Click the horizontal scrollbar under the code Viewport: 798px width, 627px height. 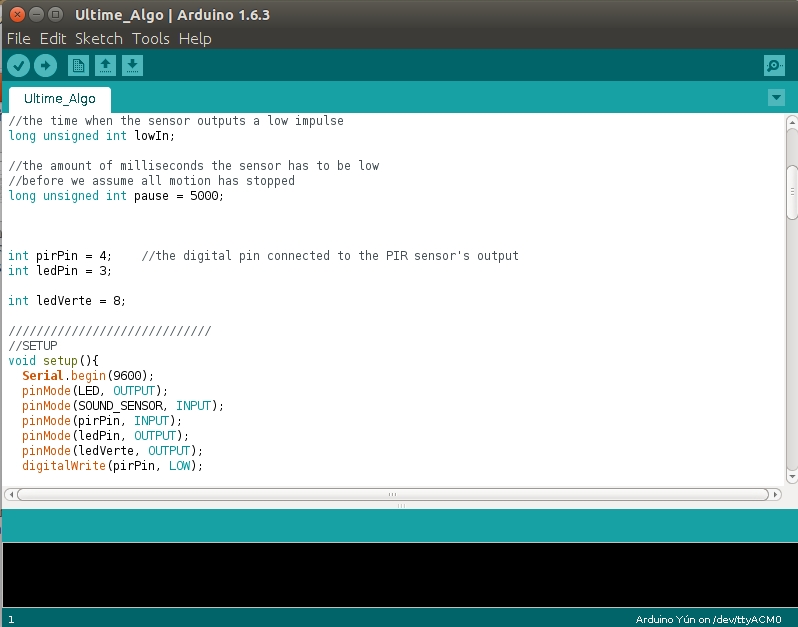[x=390, y=494]
